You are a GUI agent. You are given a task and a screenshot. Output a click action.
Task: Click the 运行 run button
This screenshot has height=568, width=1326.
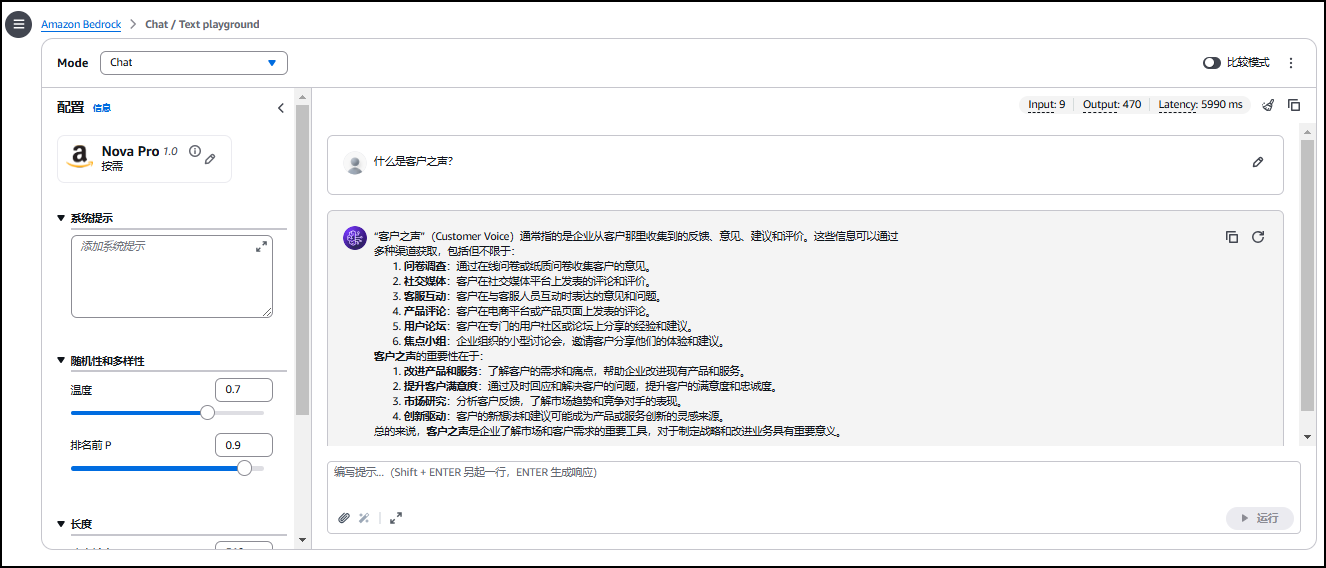click(1260, 518)
